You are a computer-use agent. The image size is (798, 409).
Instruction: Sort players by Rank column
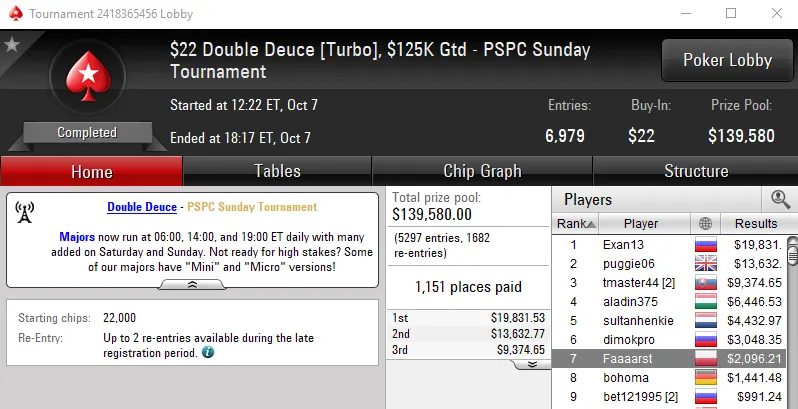577,224
